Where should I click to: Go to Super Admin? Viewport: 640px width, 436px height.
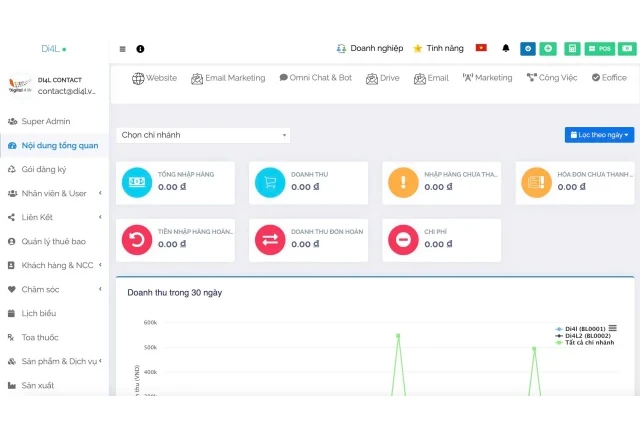(54, 121)
